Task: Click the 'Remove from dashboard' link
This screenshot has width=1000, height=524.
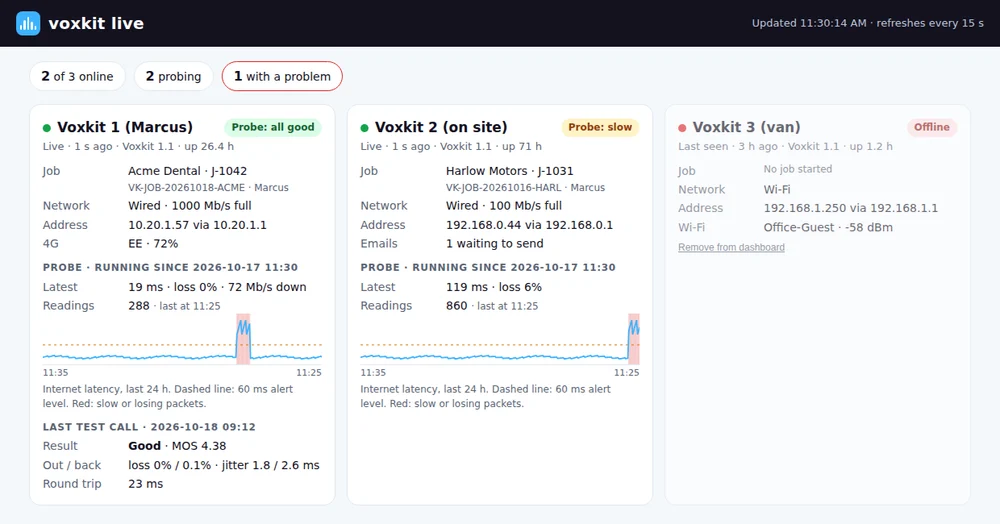Action: coord(732,247)
